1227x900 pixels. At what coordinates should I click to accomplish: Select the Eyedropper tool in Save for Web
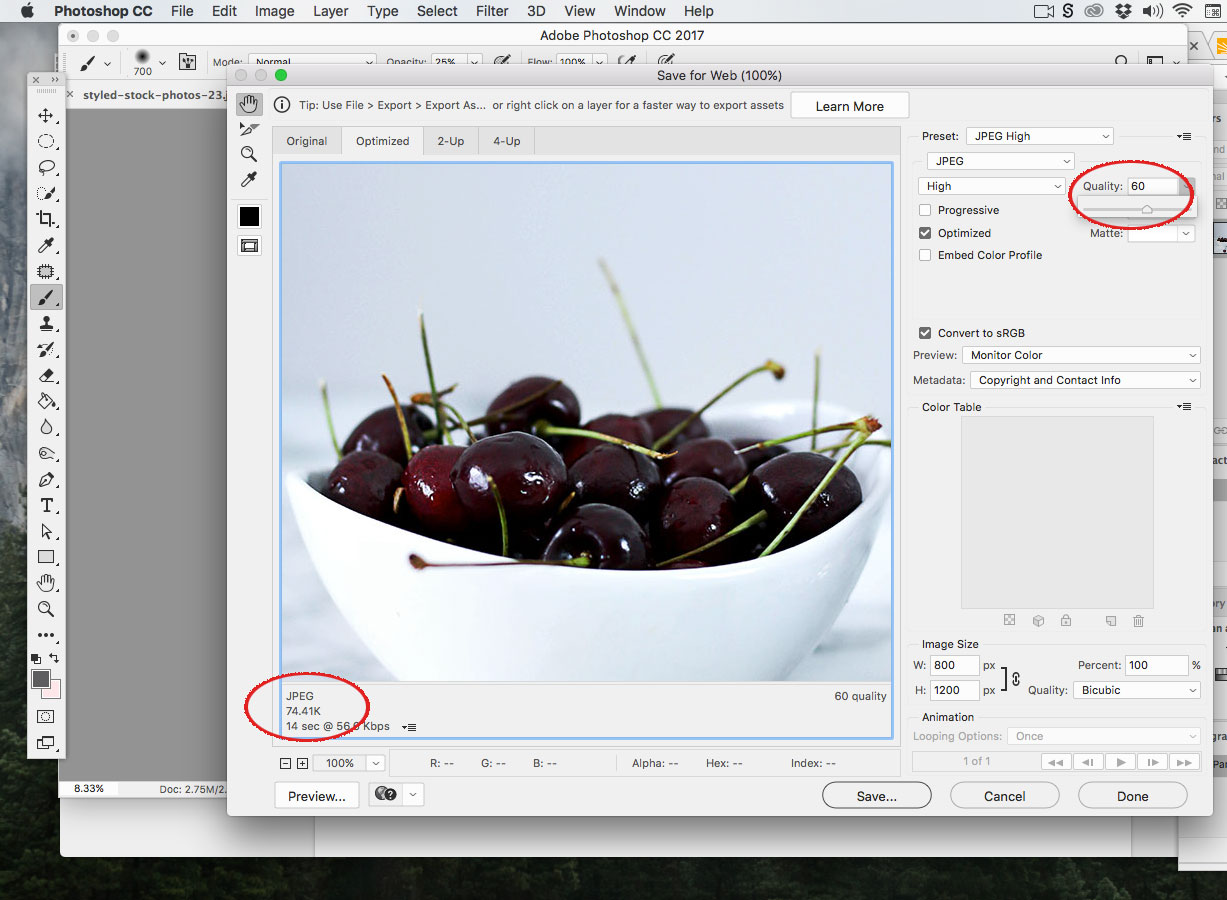tap(249, 180)
